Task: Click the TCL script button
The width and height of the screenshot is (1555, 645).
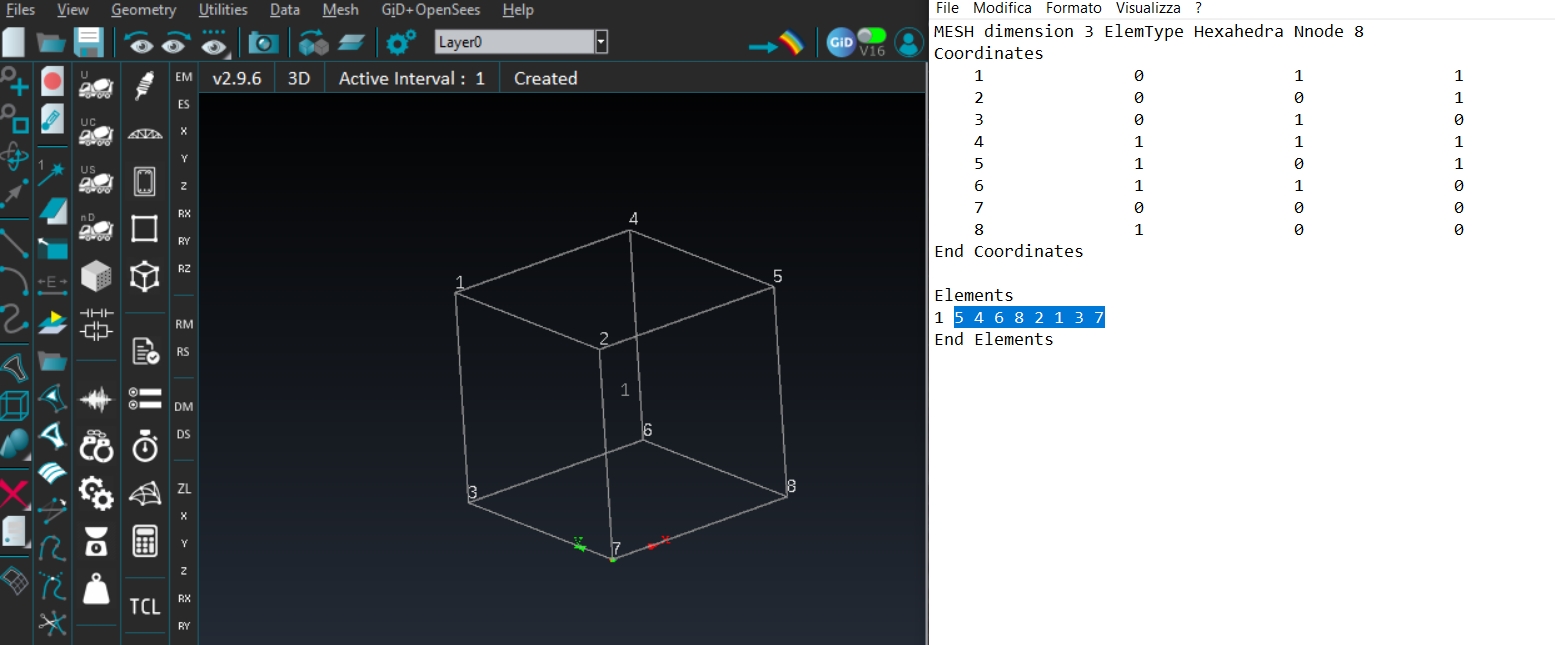Action: point(145,607)
